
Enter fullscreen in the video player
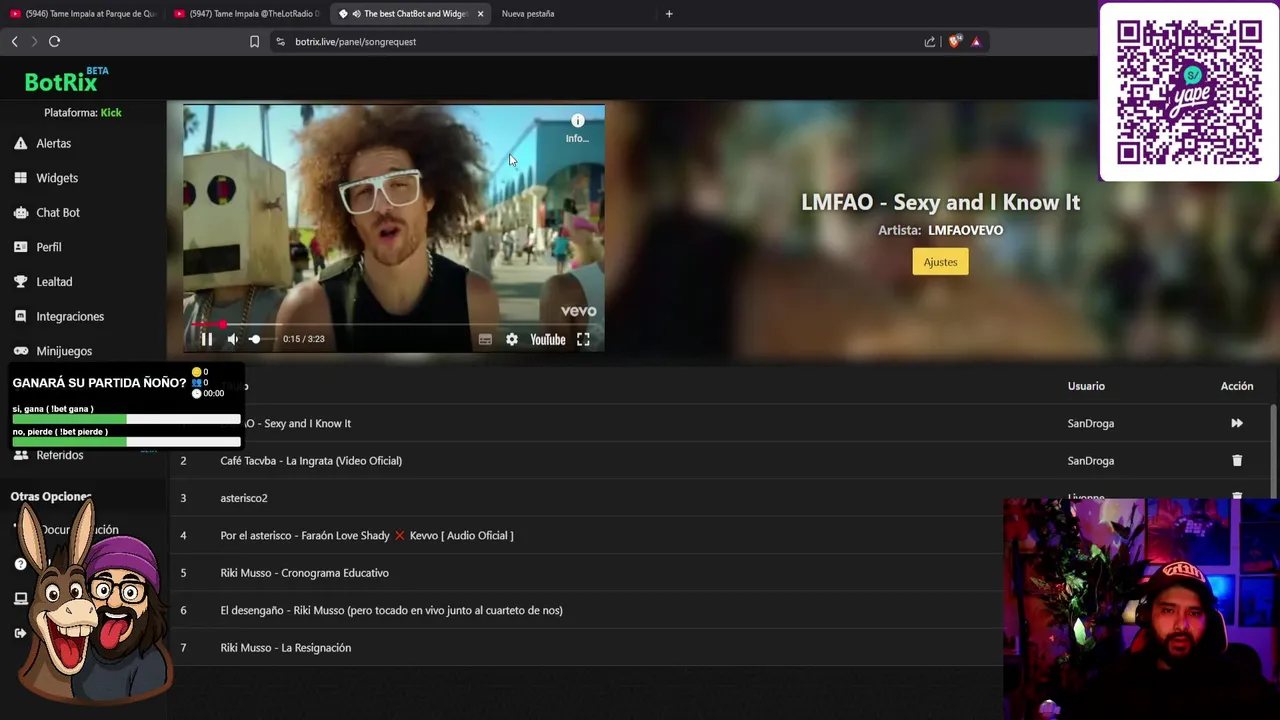[583, 339]
